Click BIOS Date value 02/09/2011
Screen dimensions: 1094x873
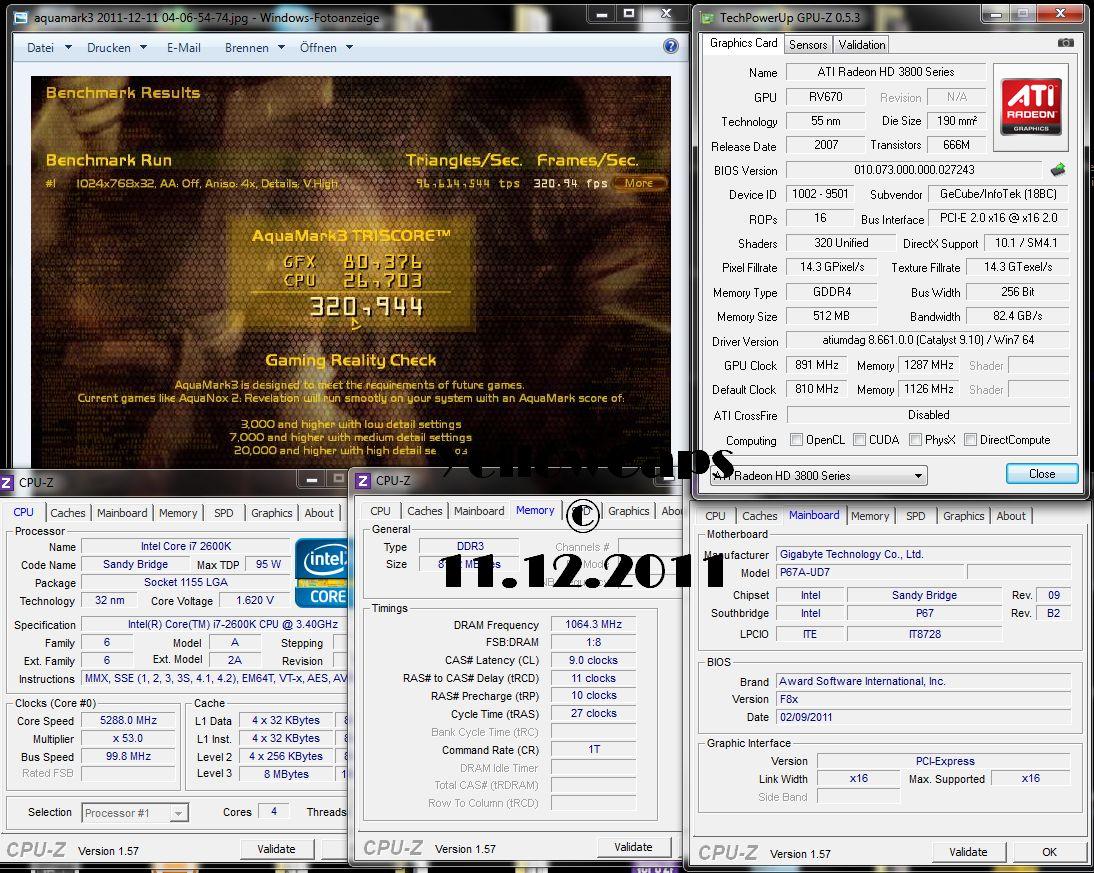tap(923, 717)
